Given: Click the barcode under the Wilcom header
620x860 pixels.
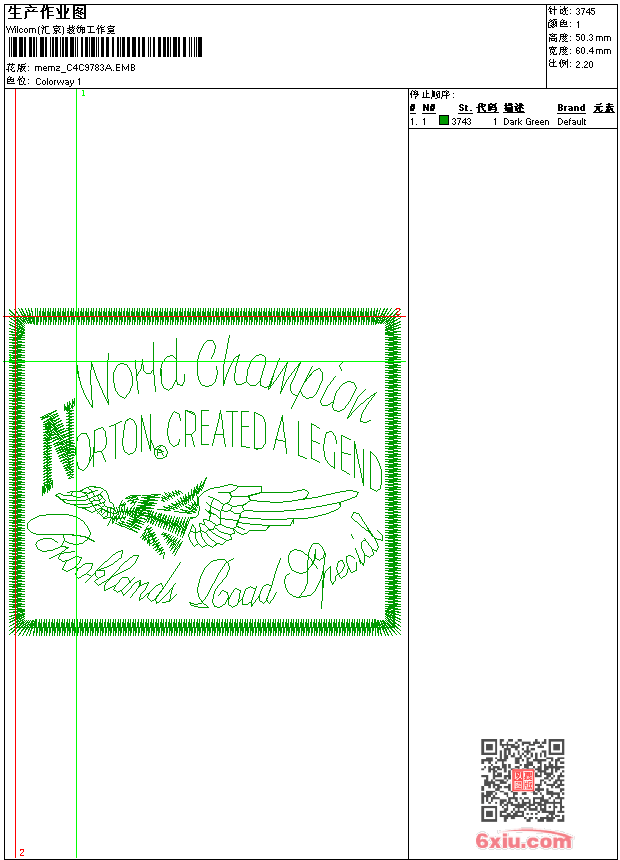Looking at the screenshot, I should (105, 47).
